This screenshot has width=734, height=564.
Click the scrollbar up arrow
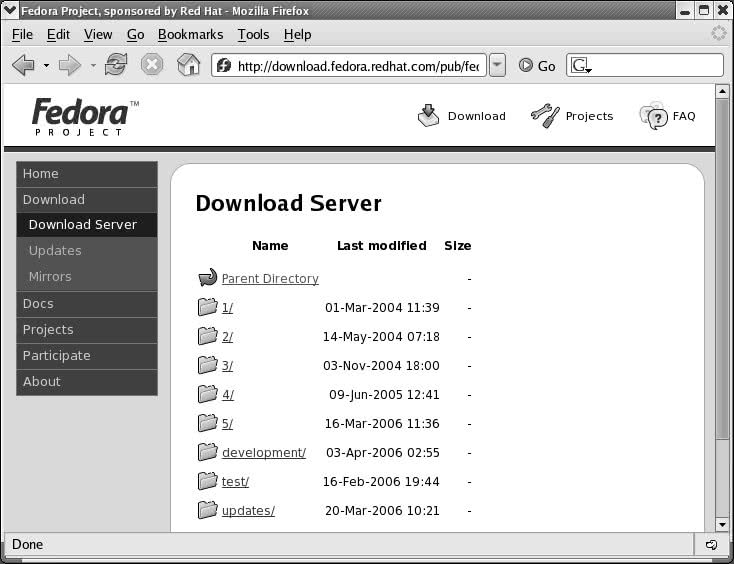click(722, 91)
